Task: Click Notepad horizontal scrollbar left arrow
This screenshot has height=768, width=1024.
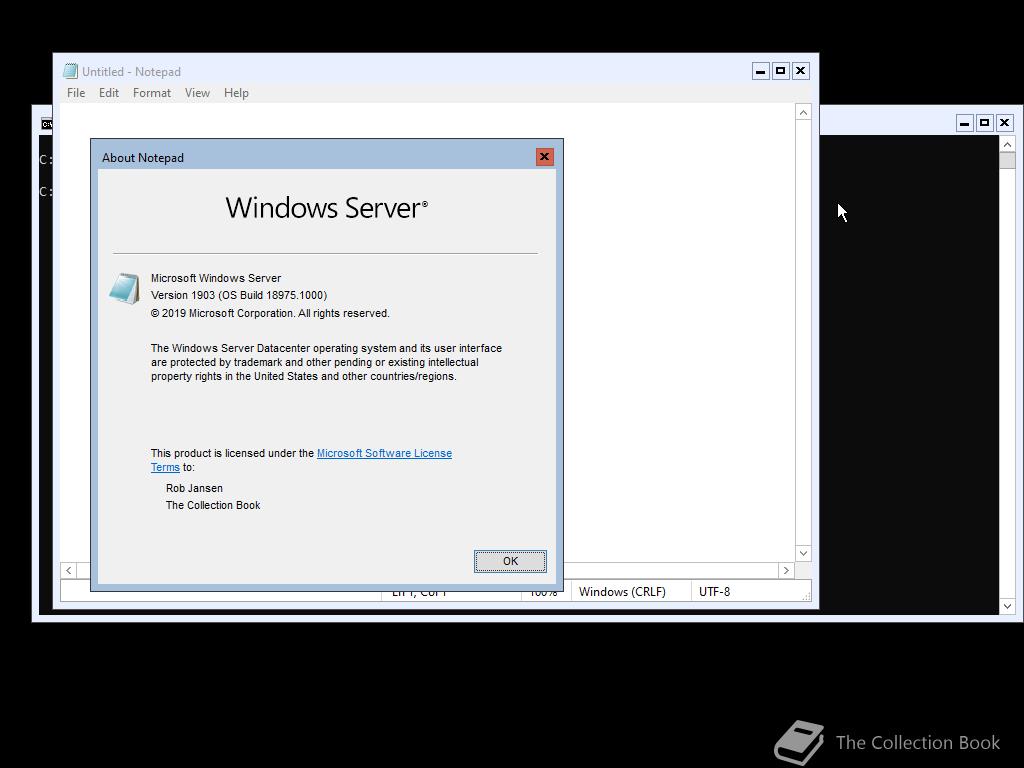Action: click(69, 570)
